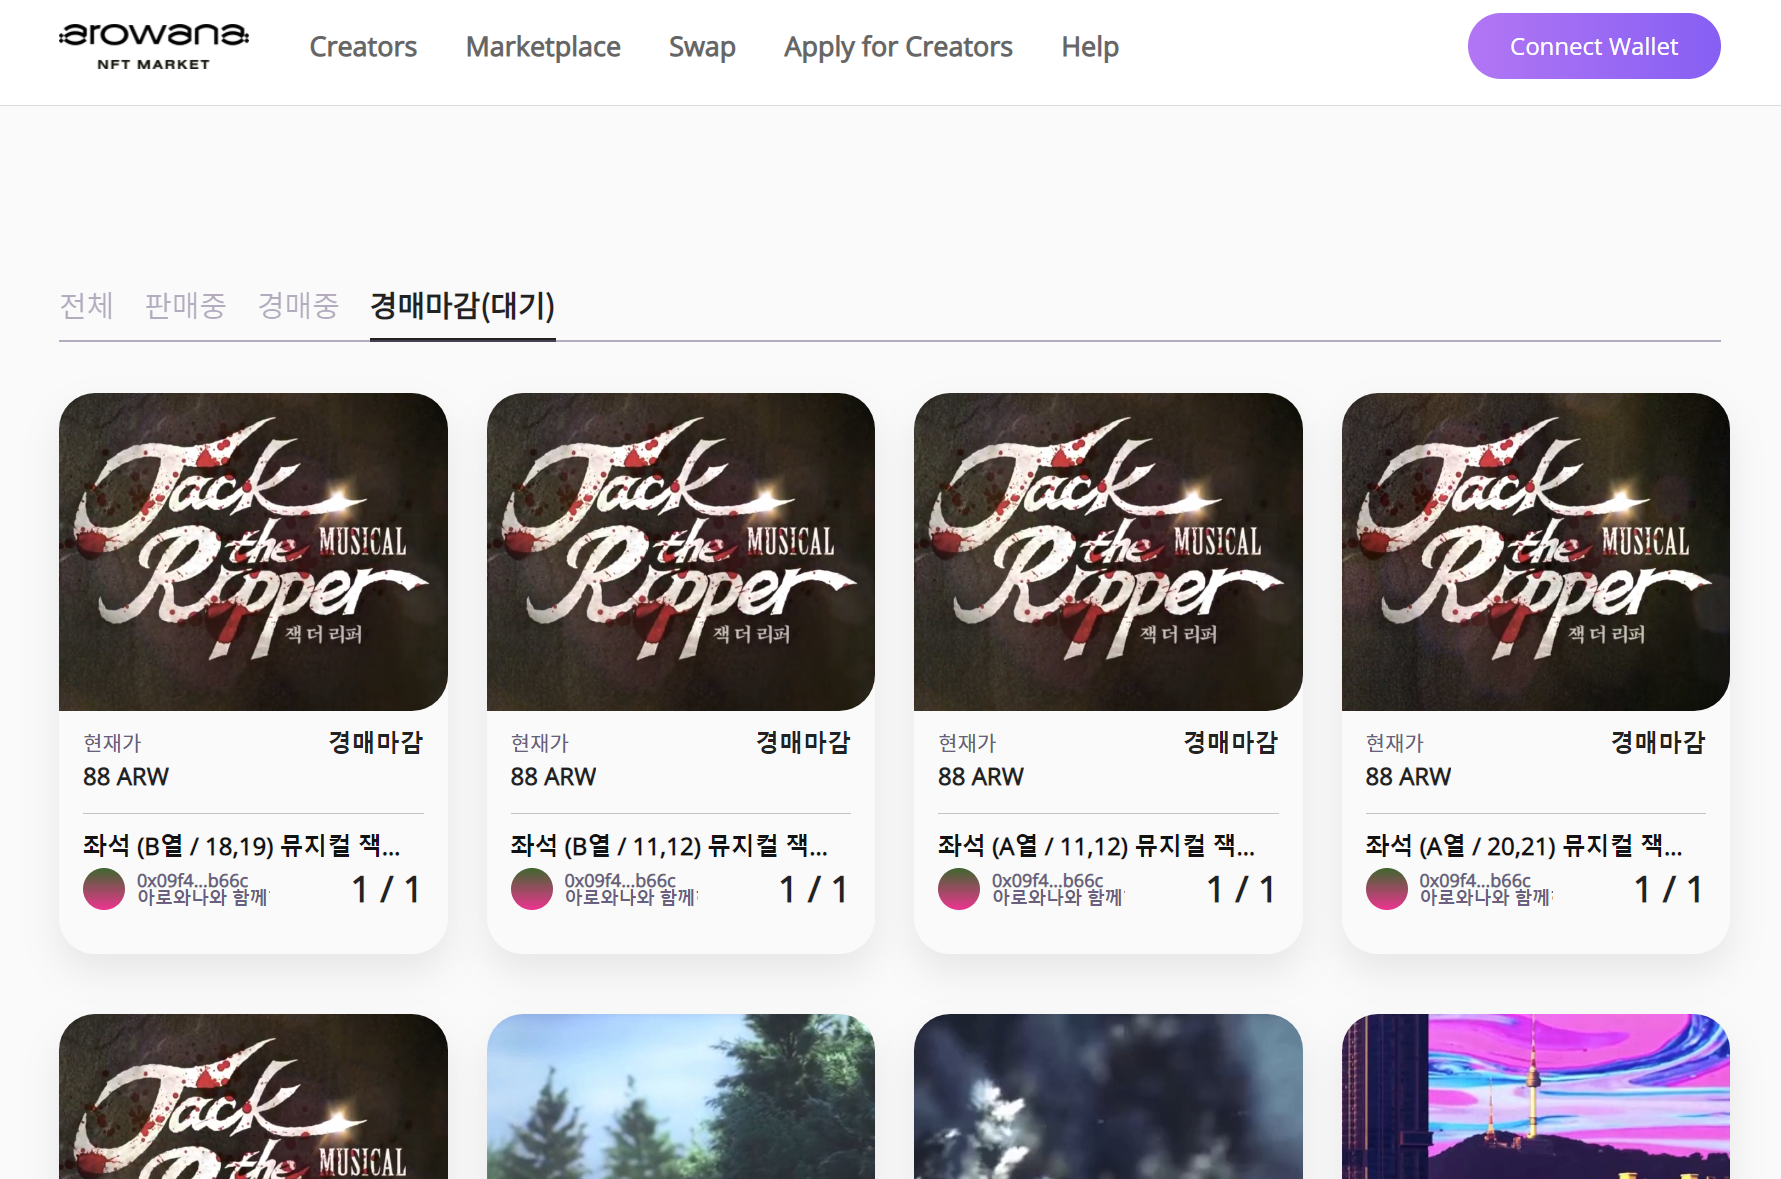Viewport: 1781px width, 1179px height.
Task: Open Jack the Ripper thumbnail for B열 18,19
Action: pos(253,552)
